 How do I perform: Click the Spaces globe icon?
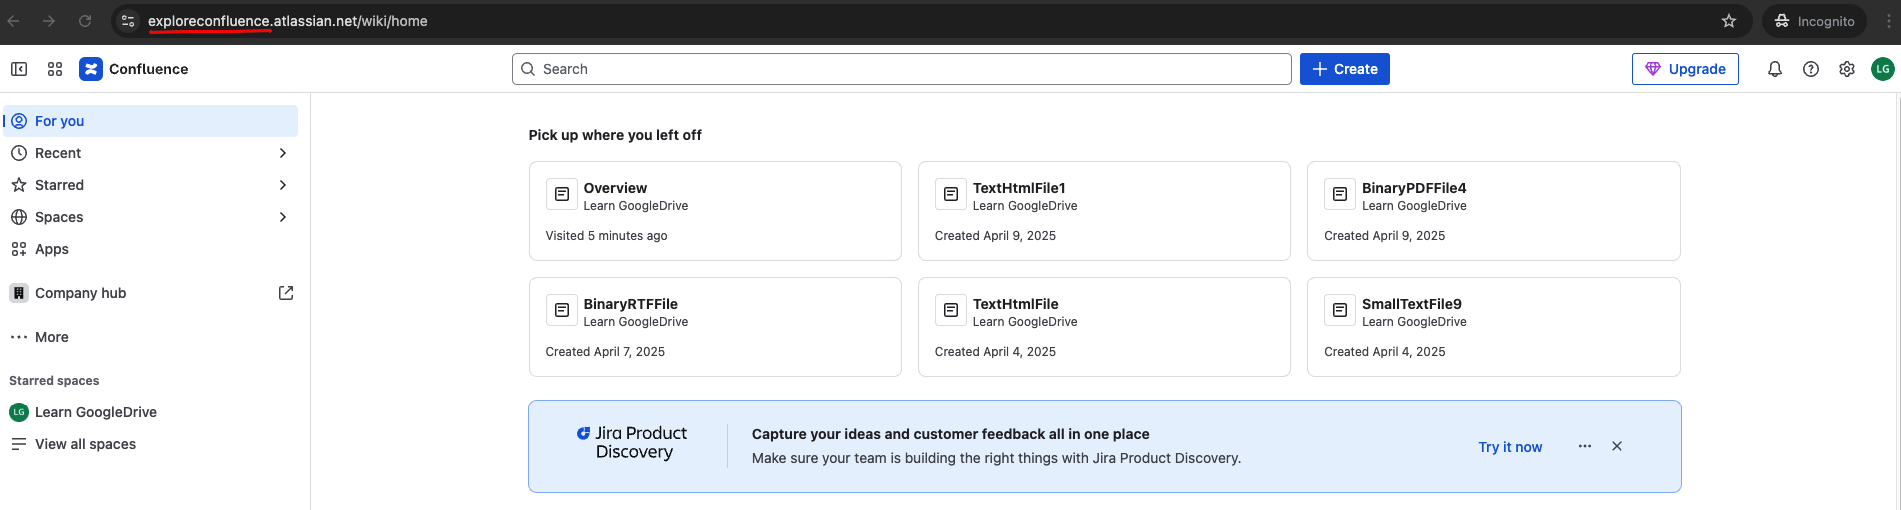[19, 217]
